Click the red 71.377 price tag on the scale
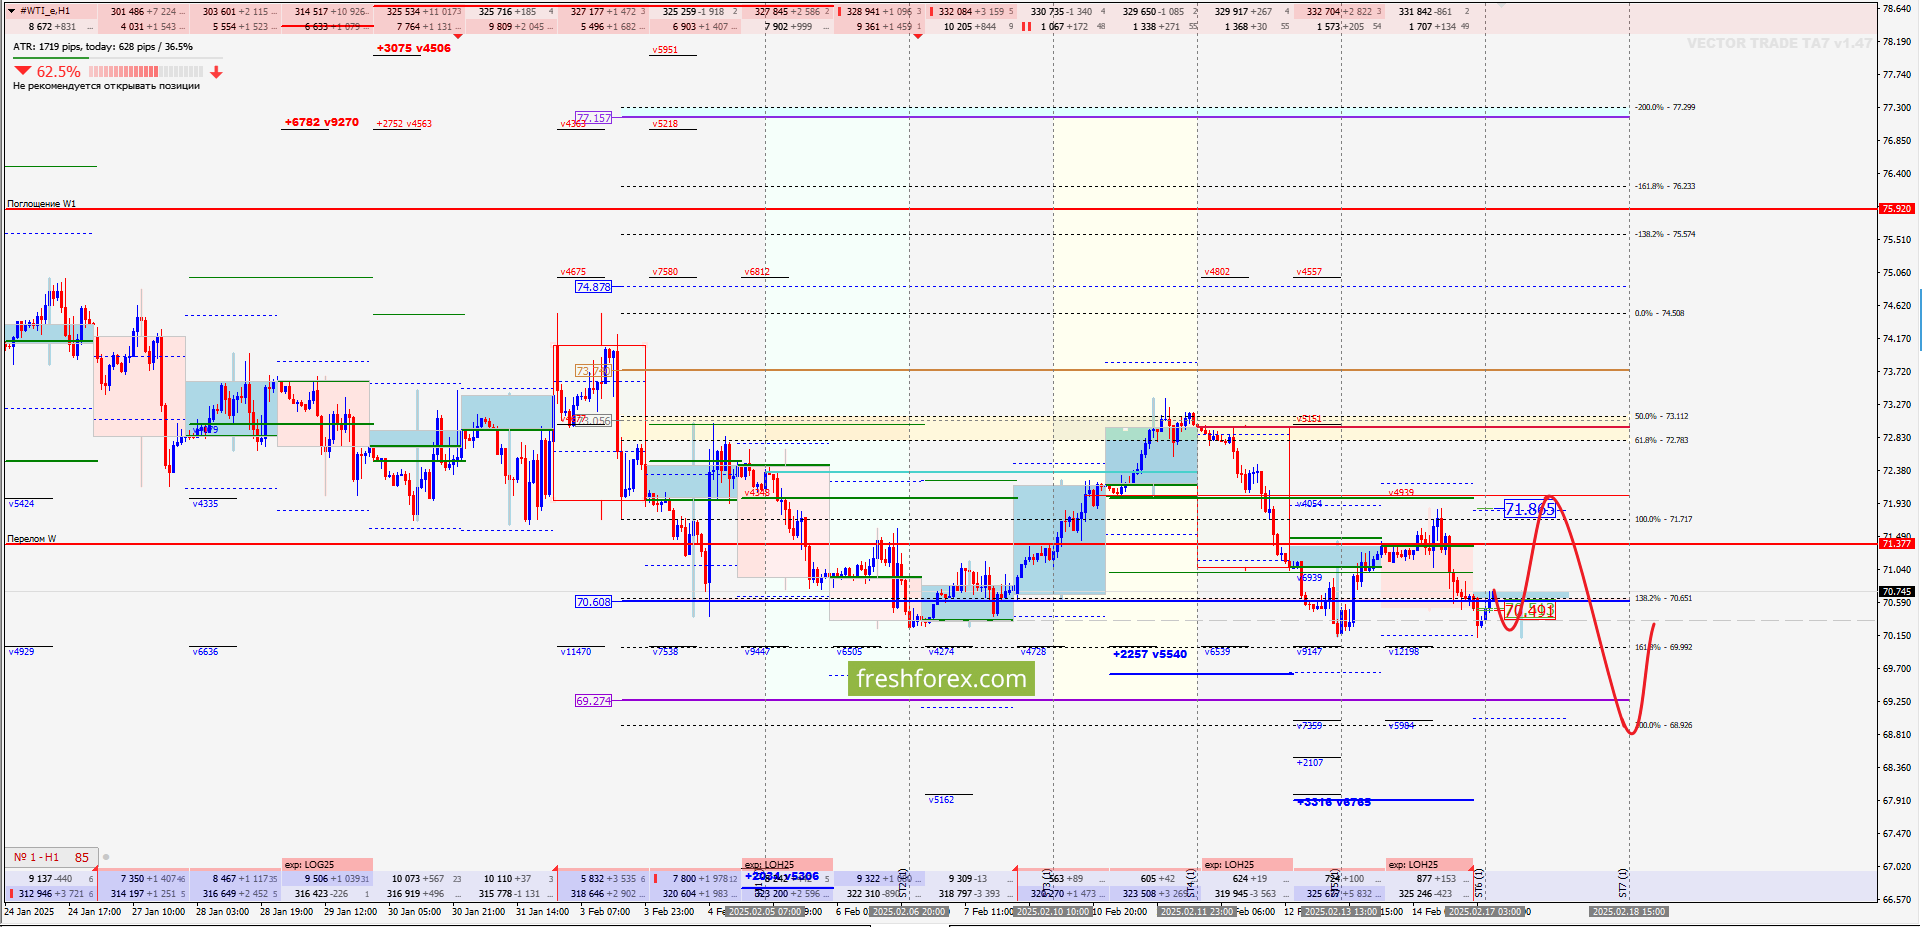Viewport: 1922px width, 927px height. pyautogui.click(x=1897, y=543)
